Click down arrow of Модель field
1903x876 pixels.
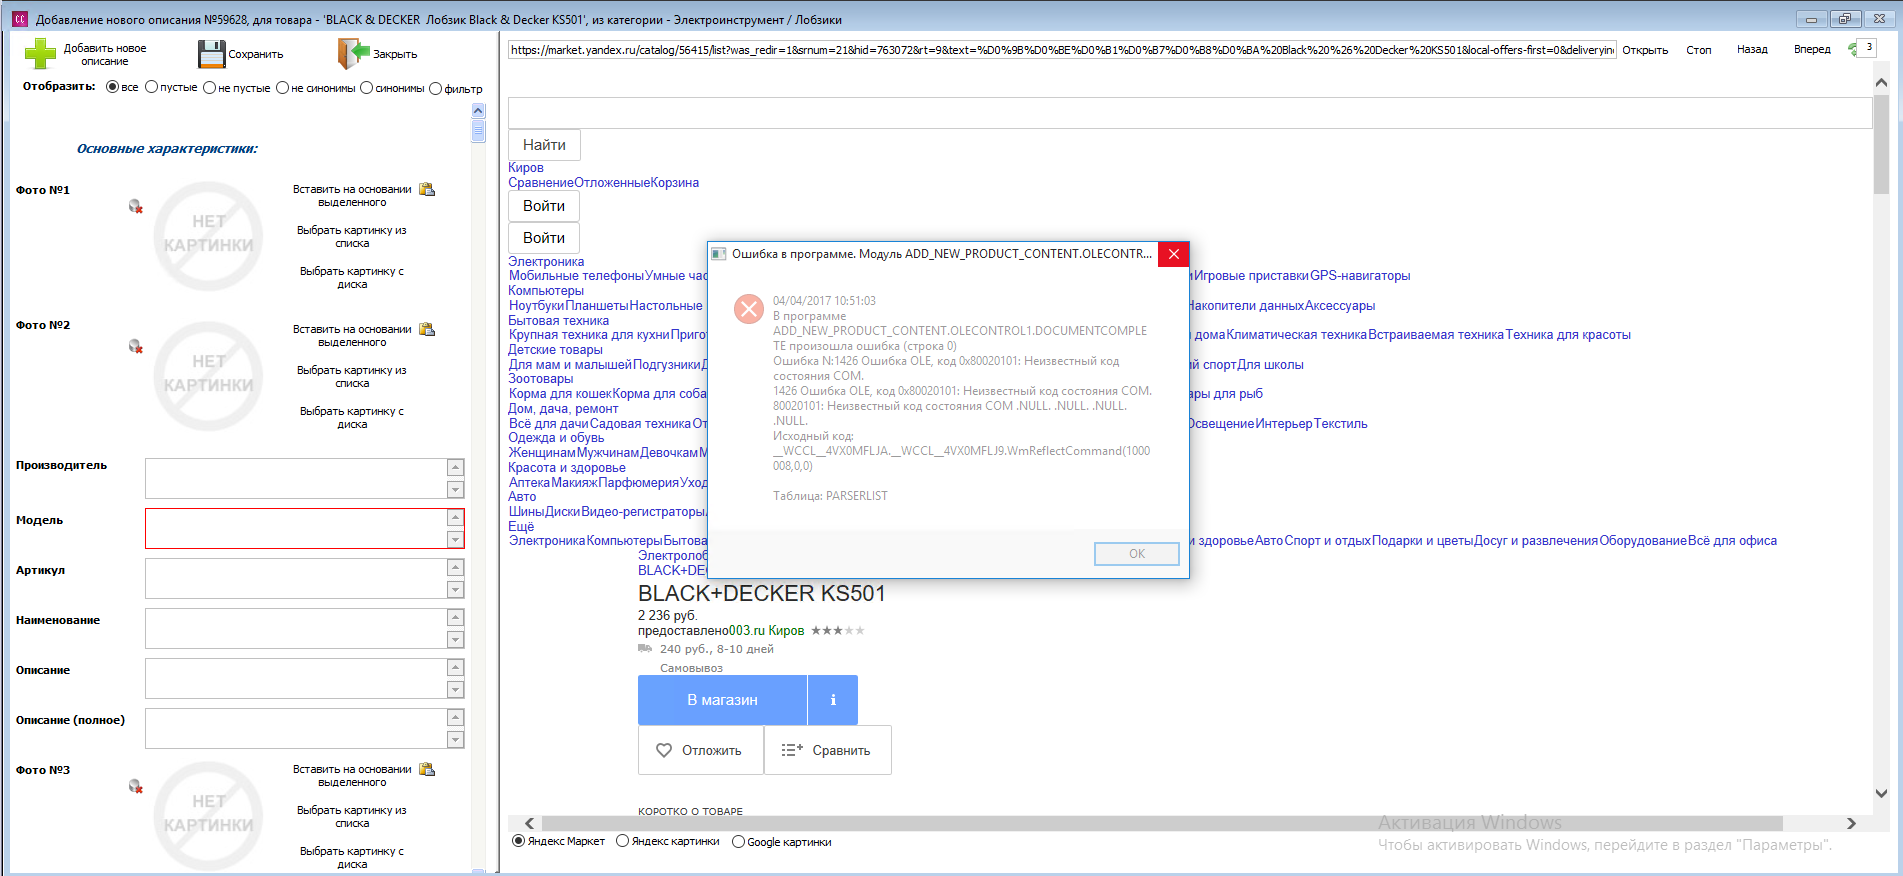456,539
